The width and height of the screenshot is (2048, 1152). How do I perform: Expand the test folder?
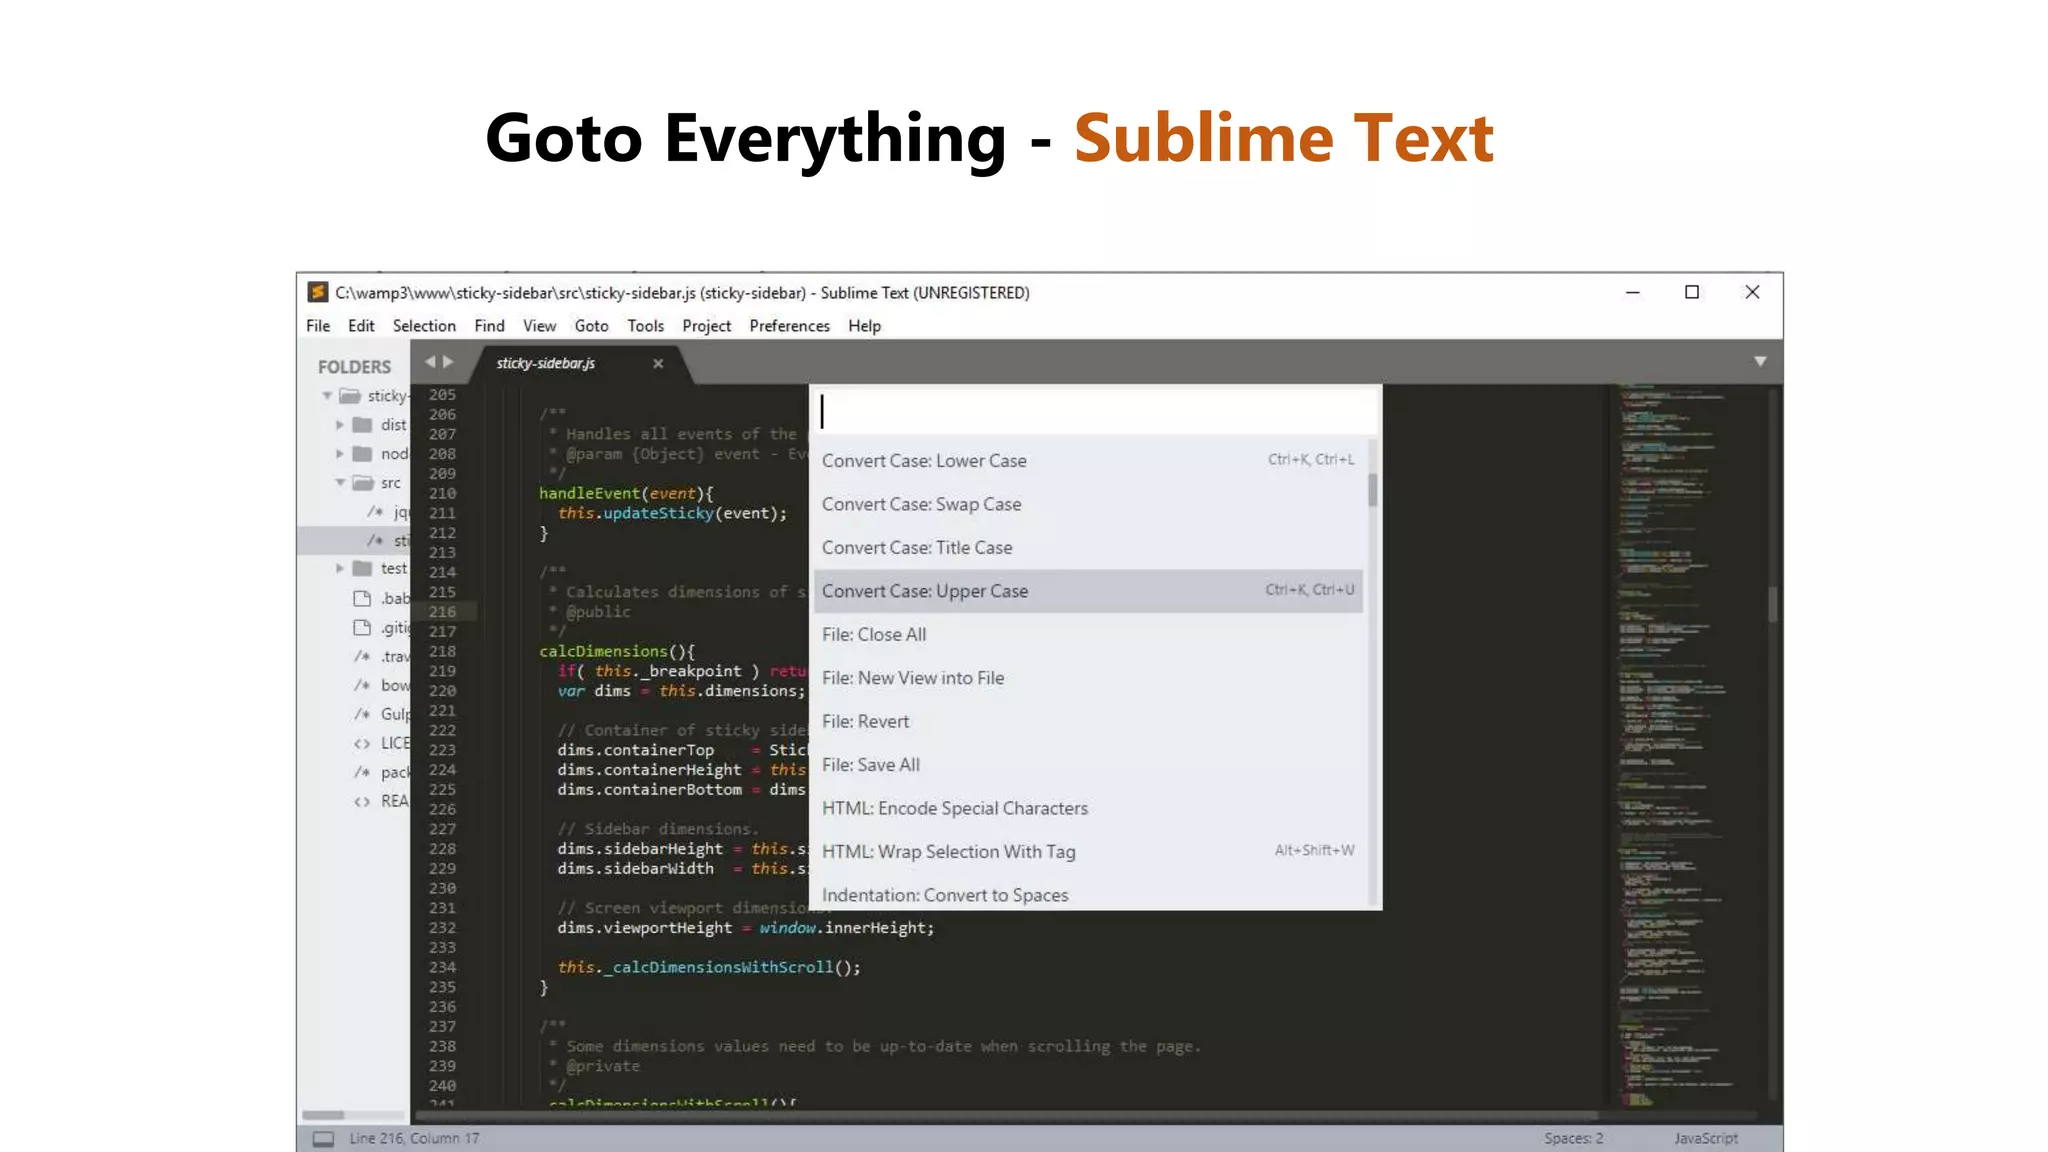coord(340,569)
